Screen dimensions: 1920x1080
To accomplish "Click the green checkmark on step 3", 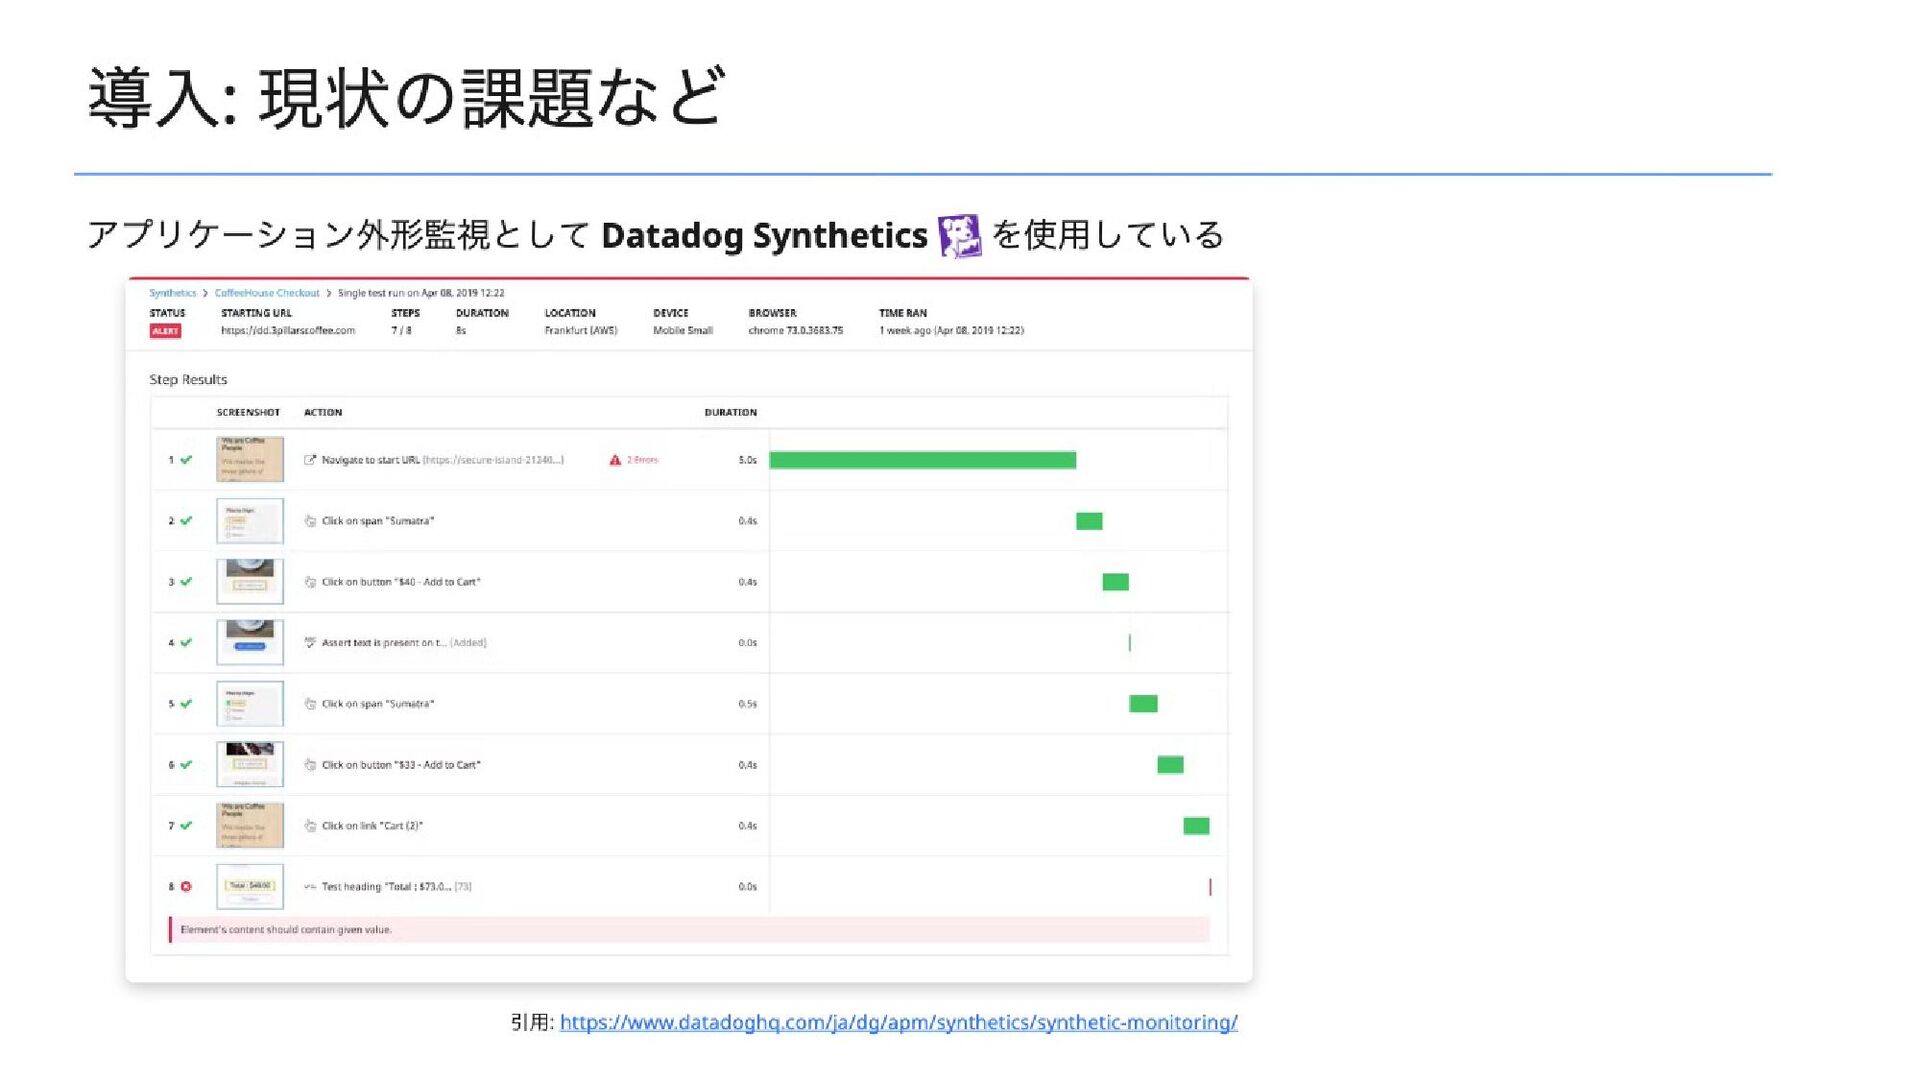I will (x=186, y=582).
